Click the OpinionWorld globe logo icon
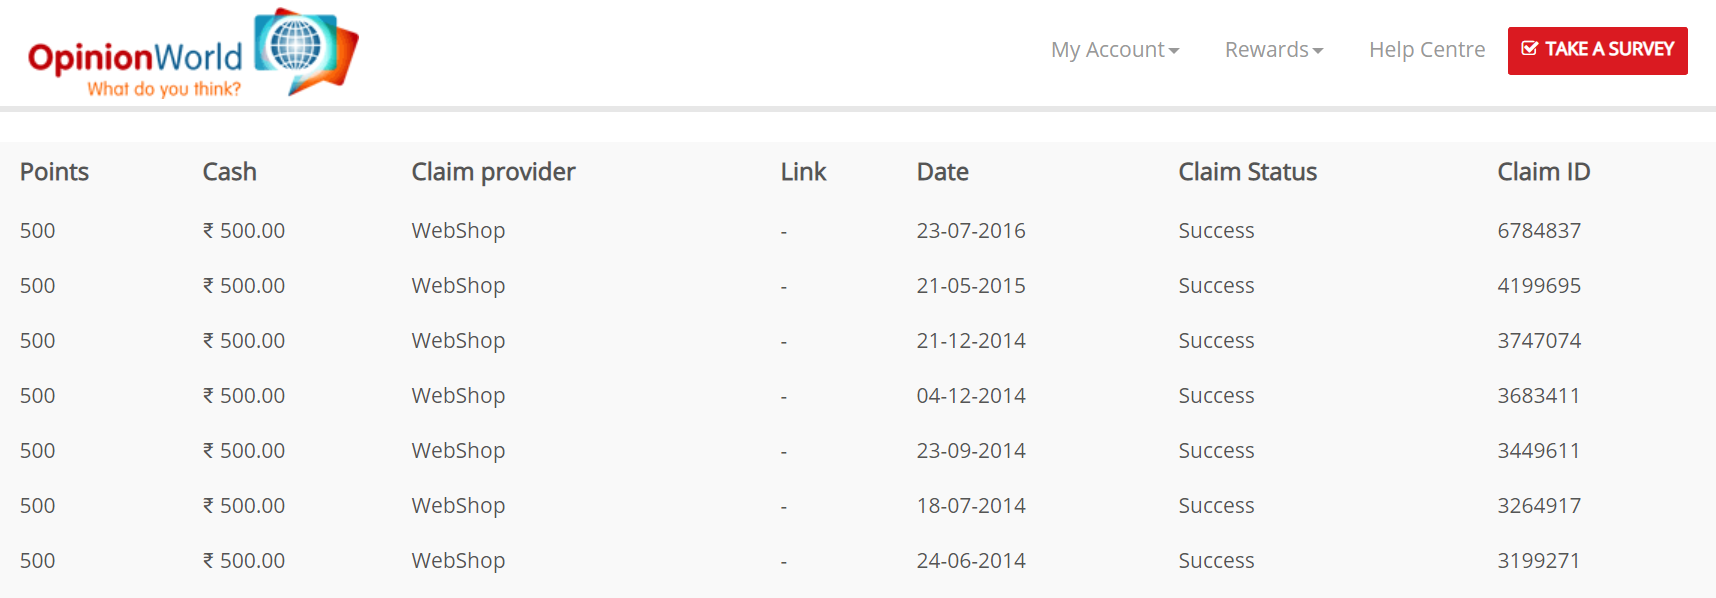1716x598 pixels. pos(306,50)
